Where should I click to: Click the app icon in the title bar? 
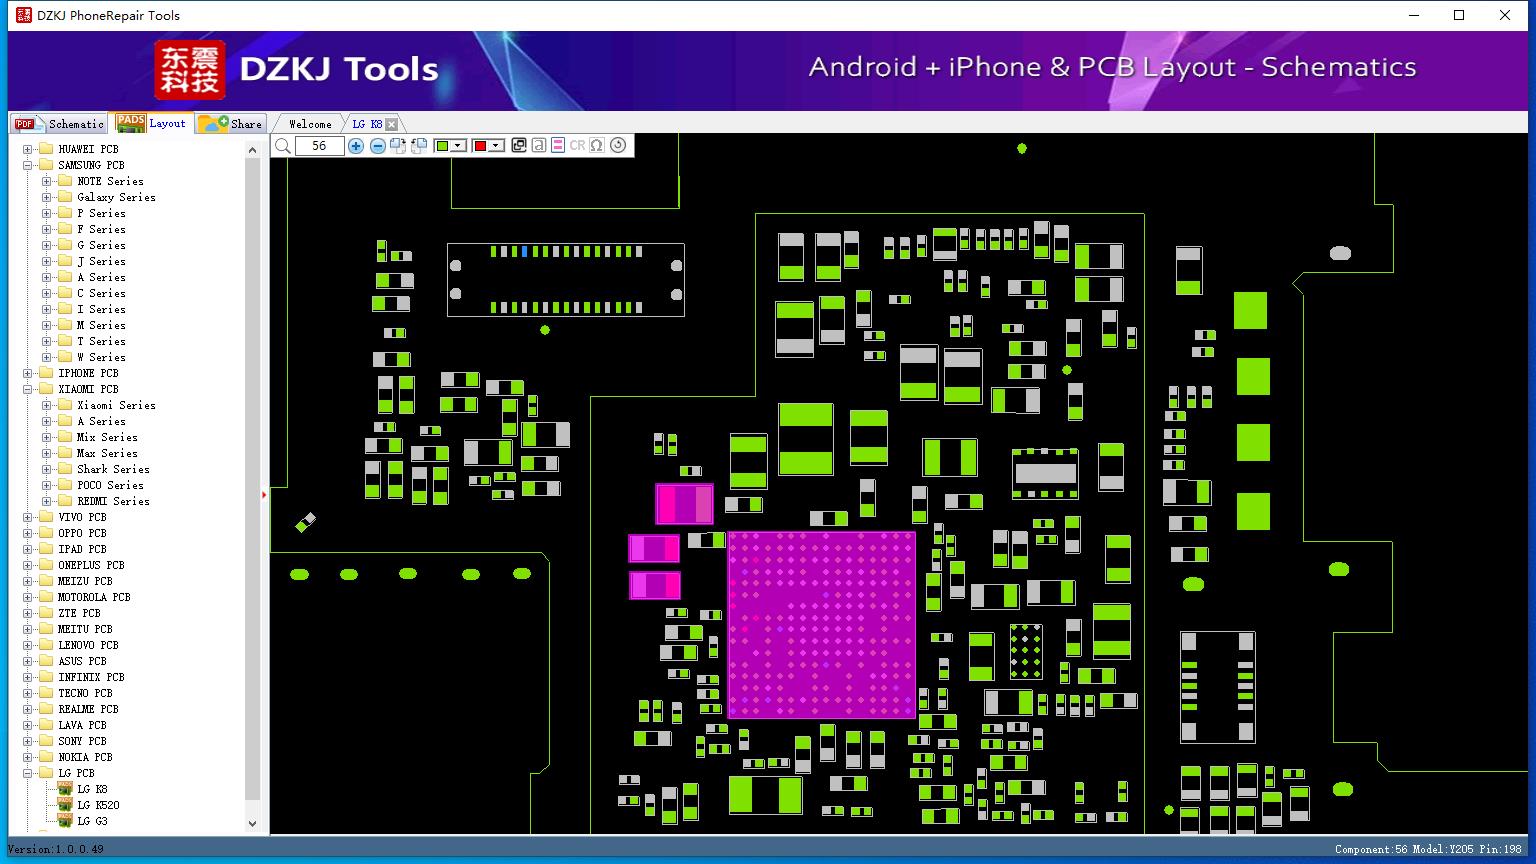[24, 15]
